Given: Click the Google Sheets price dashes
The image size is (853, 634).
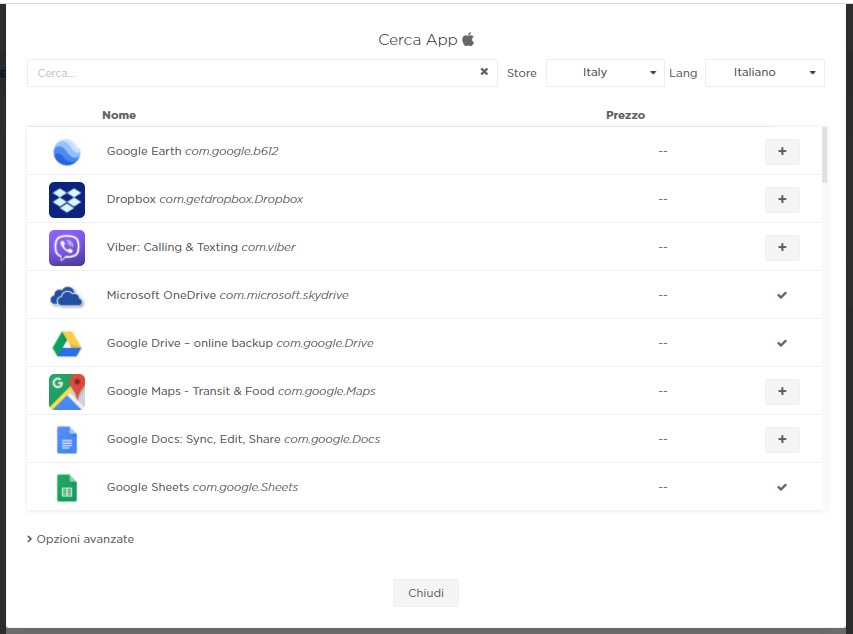Looking at the screenshot, I should coord(663,487).
